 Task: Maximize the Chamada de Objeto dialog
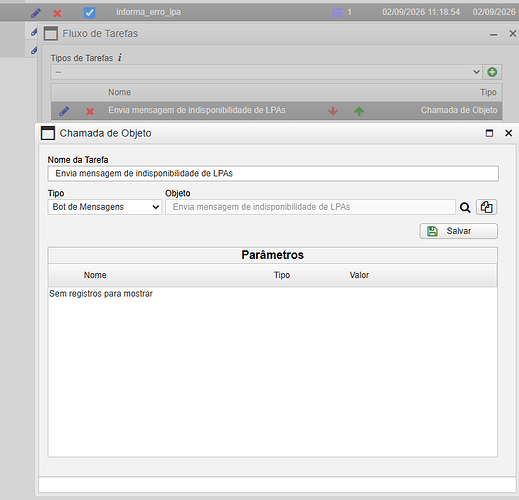coord(489,133)
